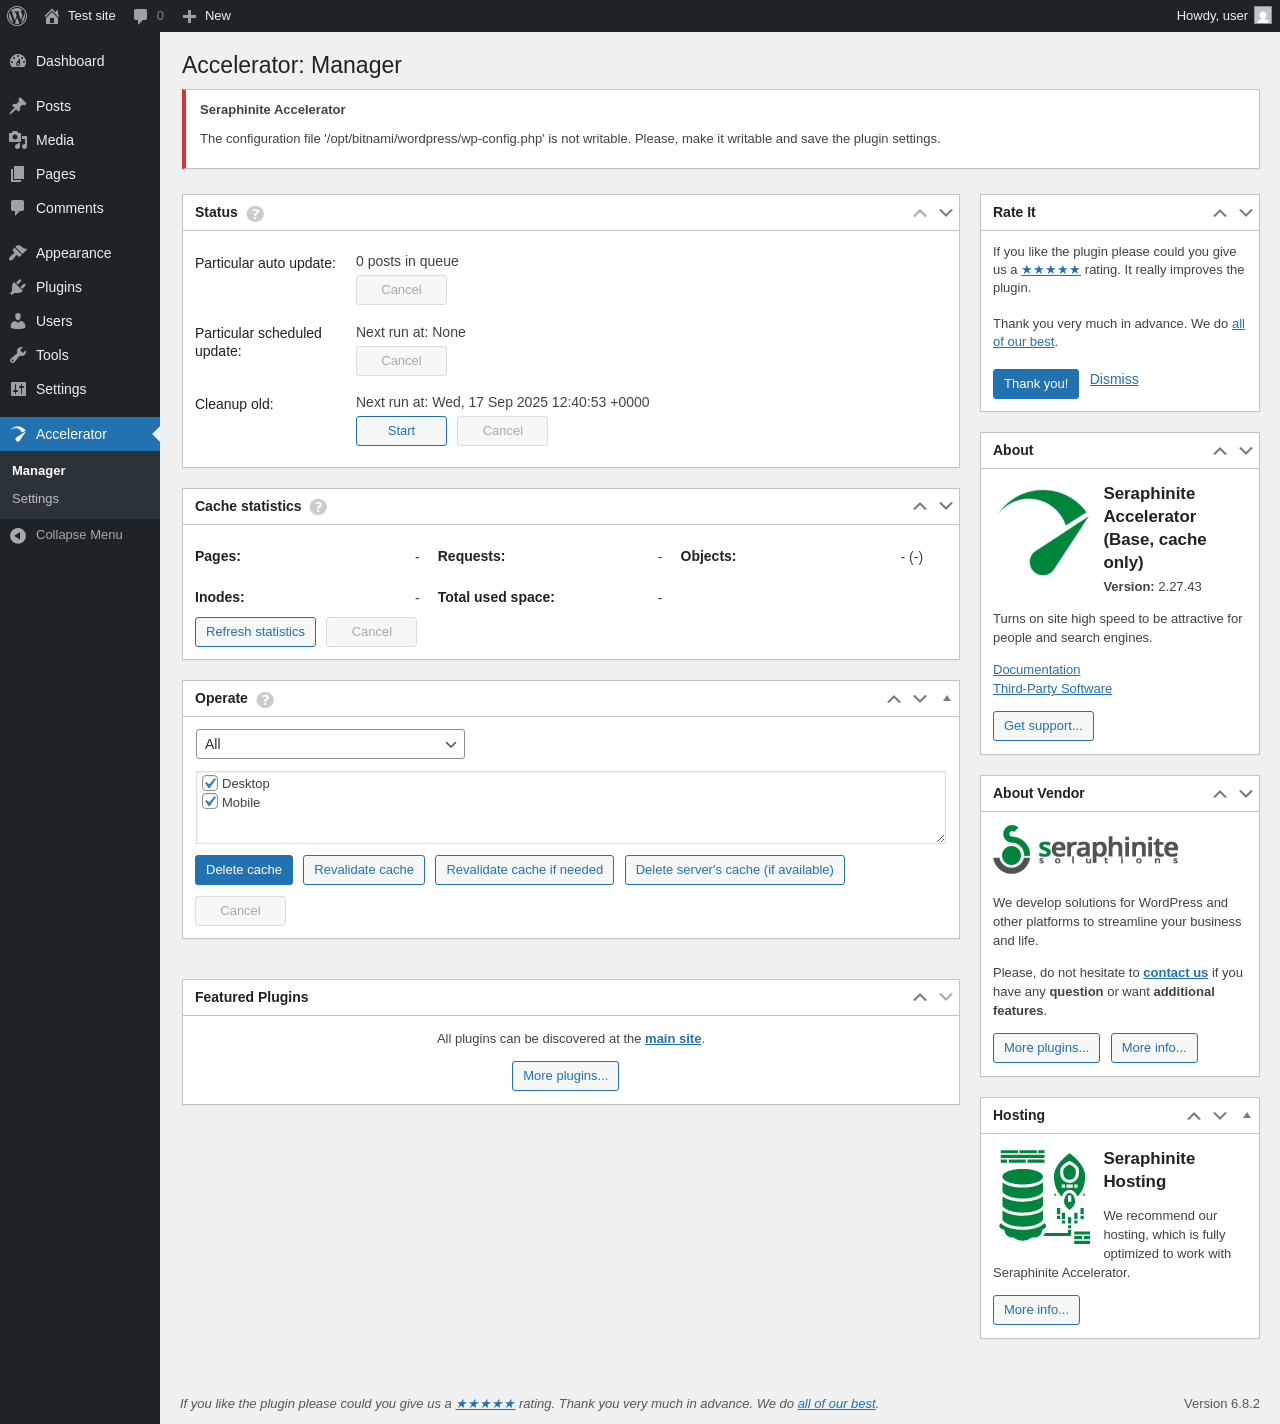Open the Plugins menu
1280x1424 pixels.
(x=80, y=287)
